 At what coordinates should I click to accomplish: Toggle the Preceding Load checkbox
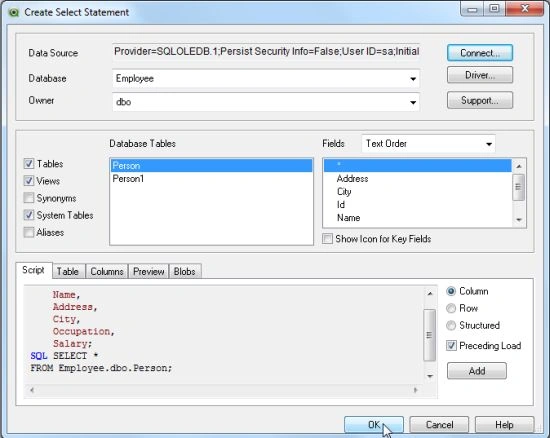(451, 346)
